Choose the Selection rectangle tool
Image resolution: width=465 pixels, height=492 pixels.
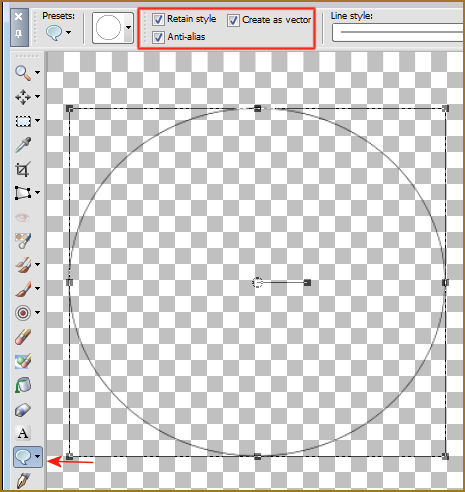coord(23,121)
